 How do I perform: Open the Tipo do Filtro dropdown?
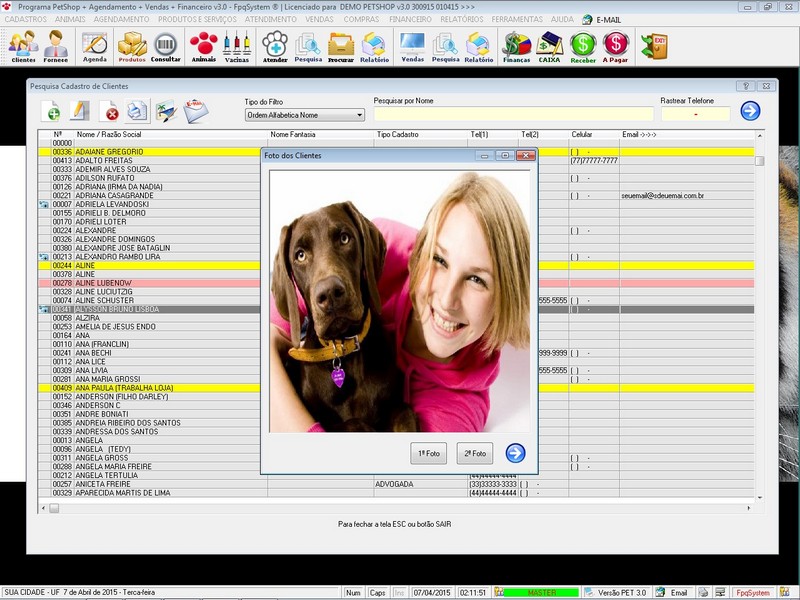[305, 115]
